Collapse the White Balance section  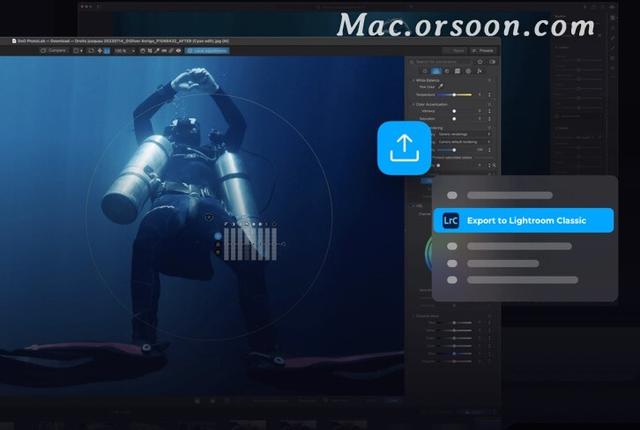tap(413, 80)
